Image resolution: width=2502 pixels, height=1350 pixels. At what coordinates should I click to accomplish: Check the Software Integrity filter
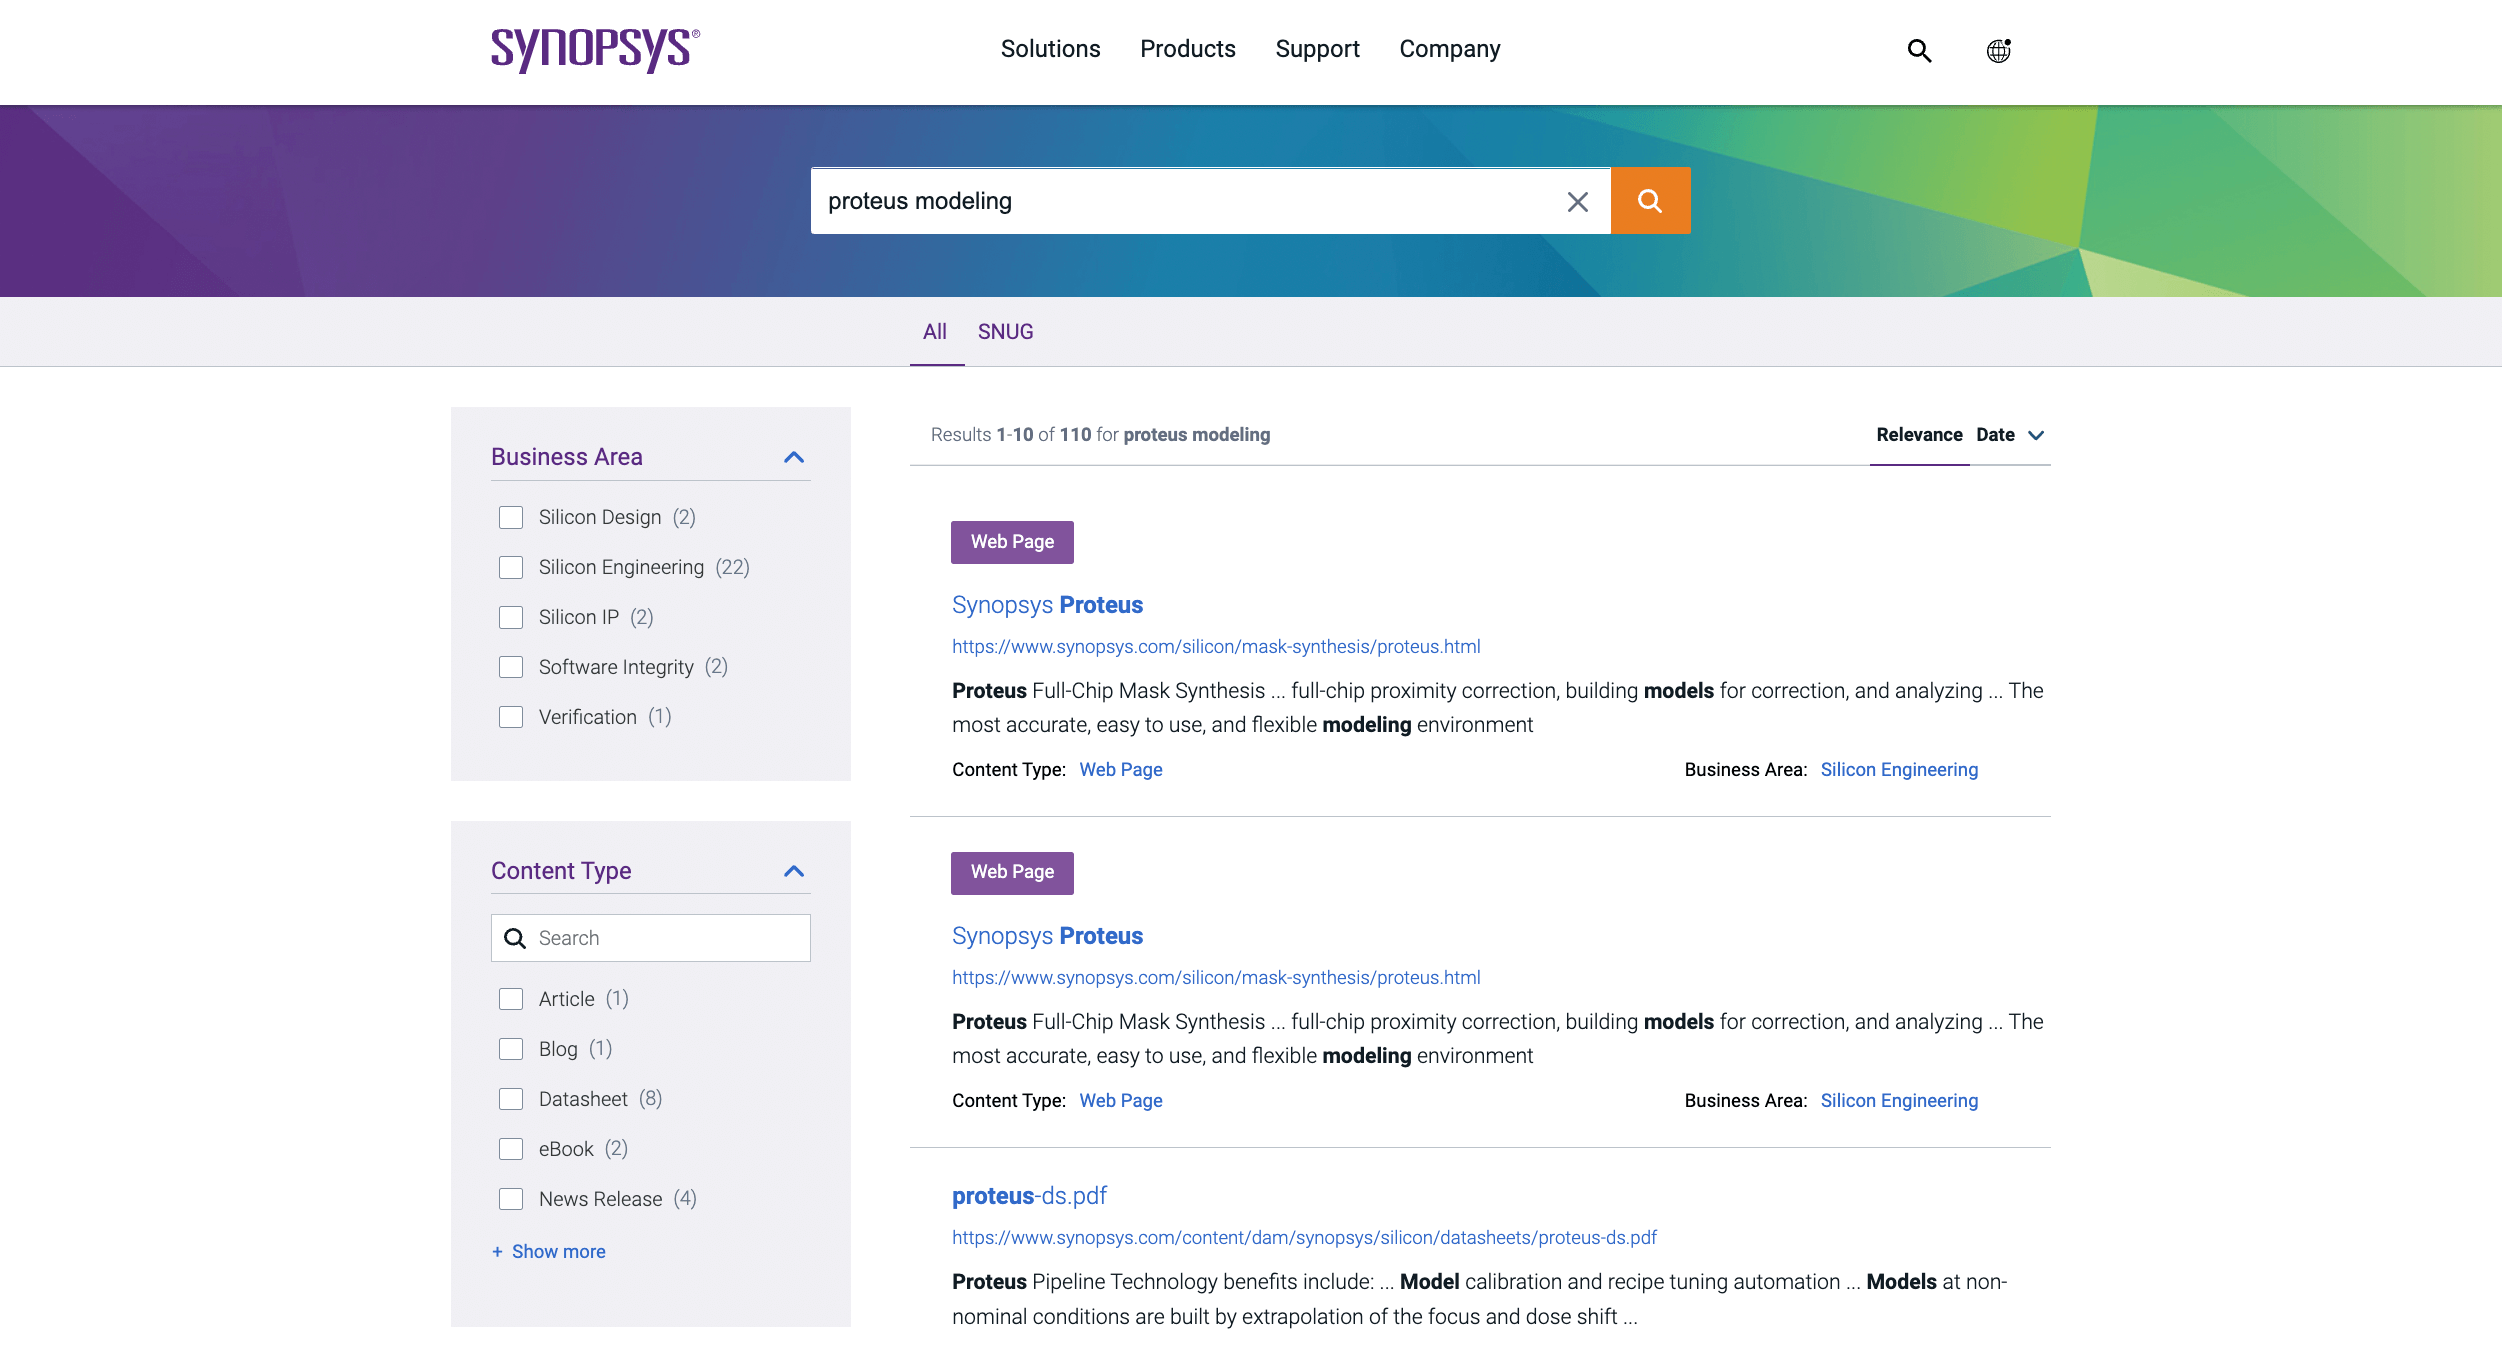(x=511, y=667)
